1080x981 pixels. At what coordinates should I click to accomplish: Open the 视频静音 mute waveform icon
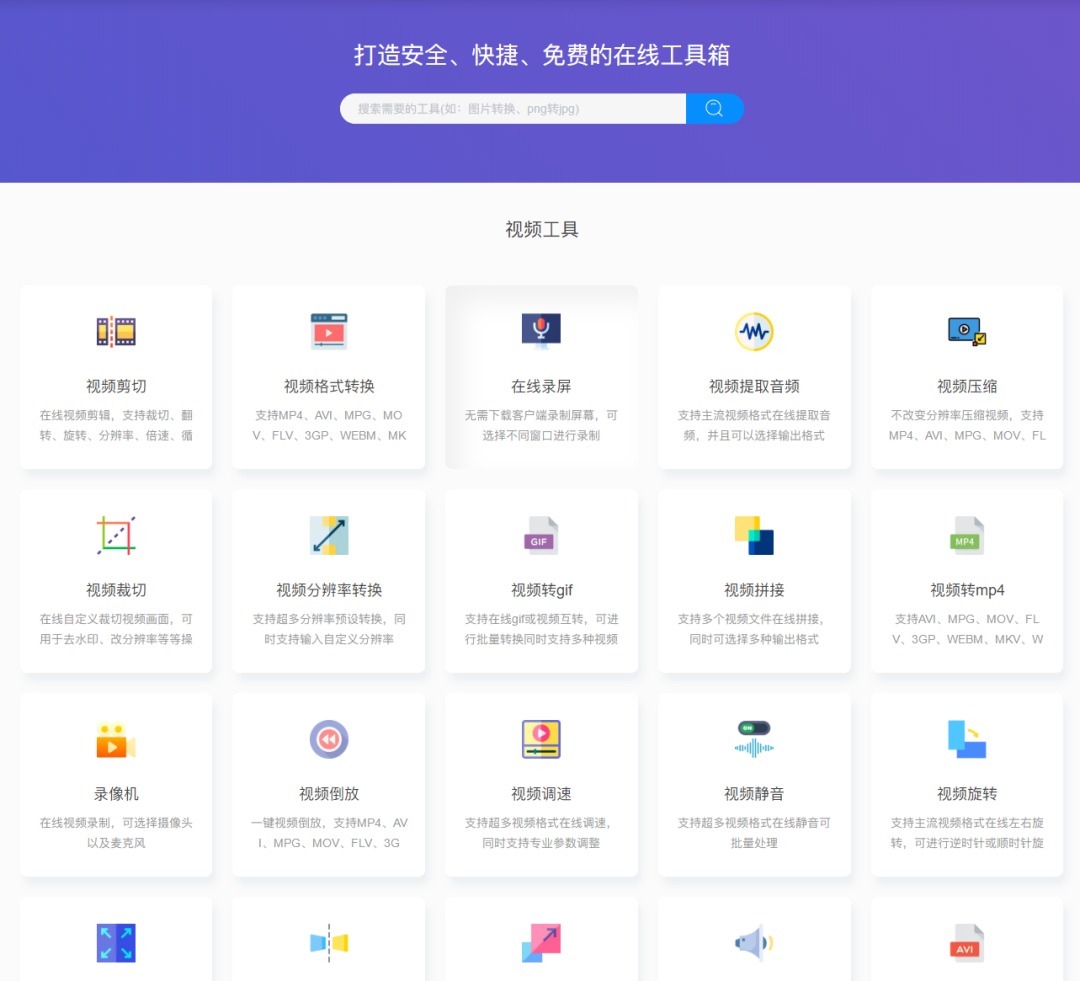pos(754,739)
